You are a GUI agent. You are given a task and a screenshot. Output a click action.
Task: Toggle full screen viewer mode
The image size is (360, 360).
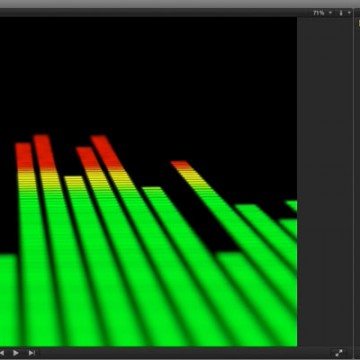click(x=339, y=353)
